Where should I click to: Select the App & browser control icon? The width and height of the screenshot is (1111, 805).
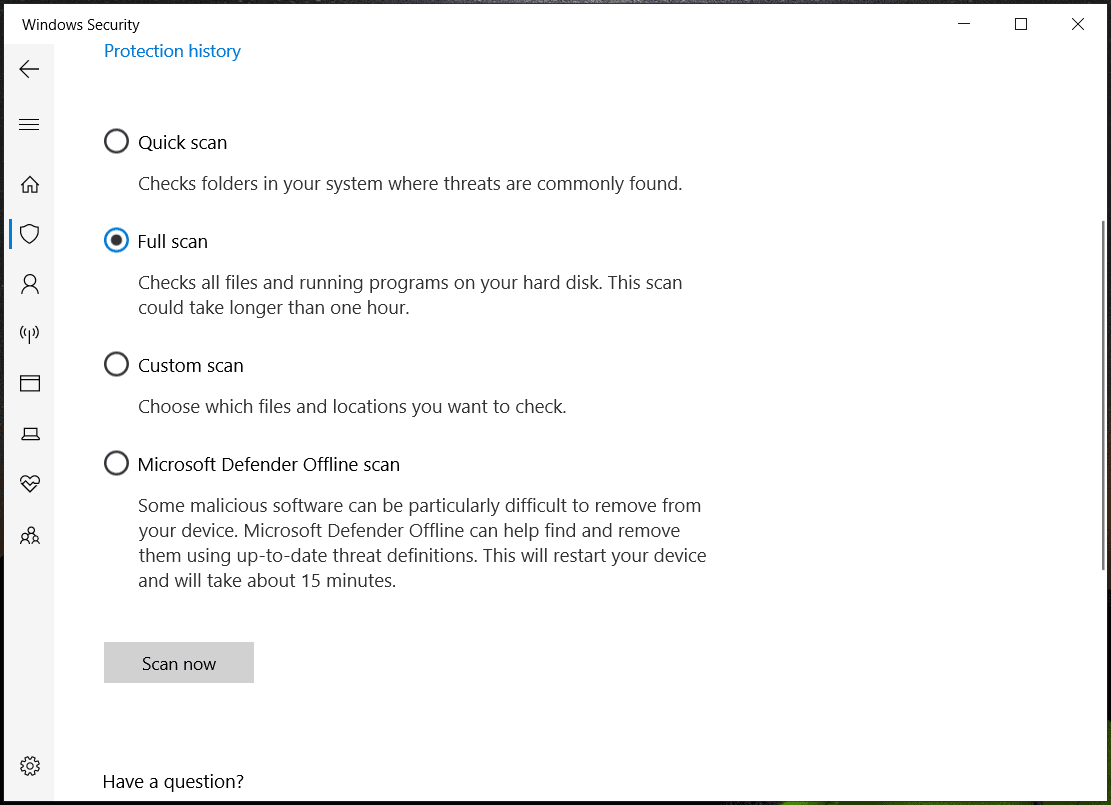(x=29, y=383)
